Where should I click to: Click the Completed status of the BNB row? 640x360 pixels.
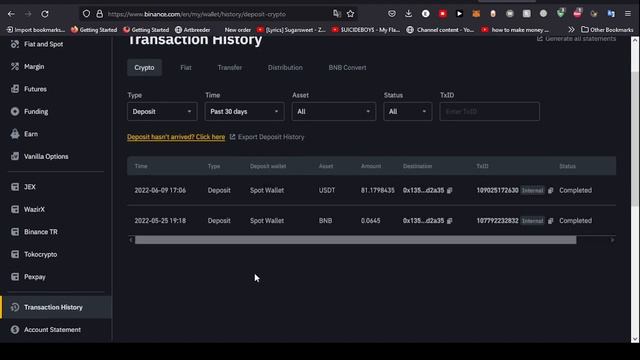coord(575,221)
